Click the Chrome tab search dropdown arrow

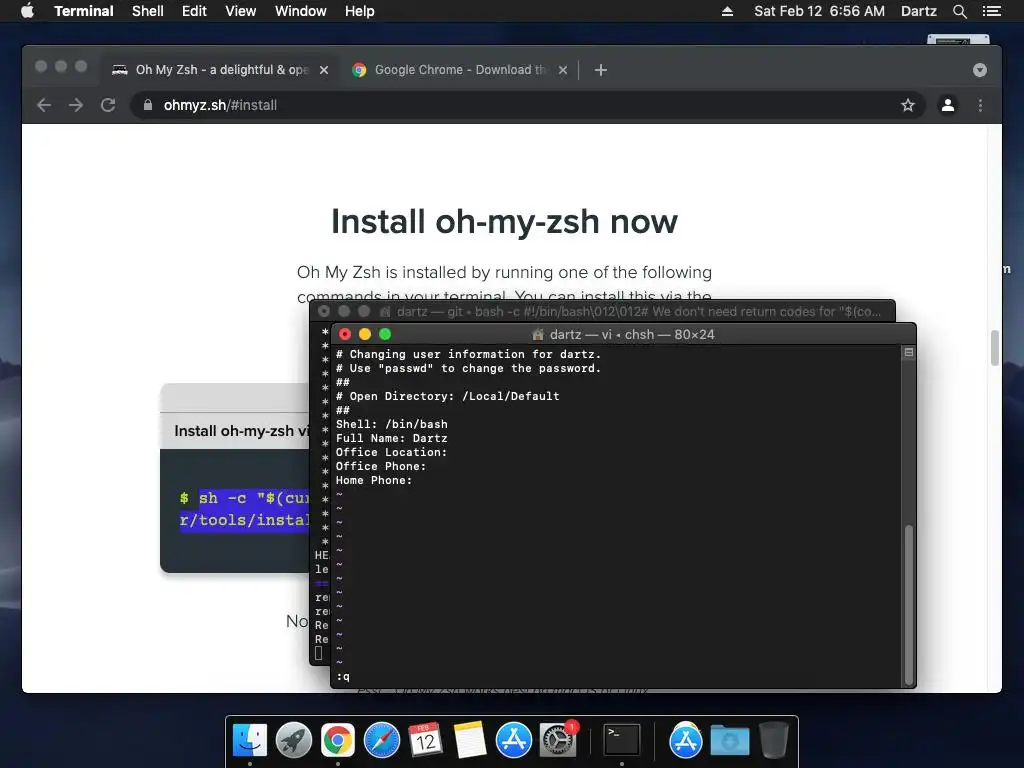pyautogui.click(x=980, y=70)
